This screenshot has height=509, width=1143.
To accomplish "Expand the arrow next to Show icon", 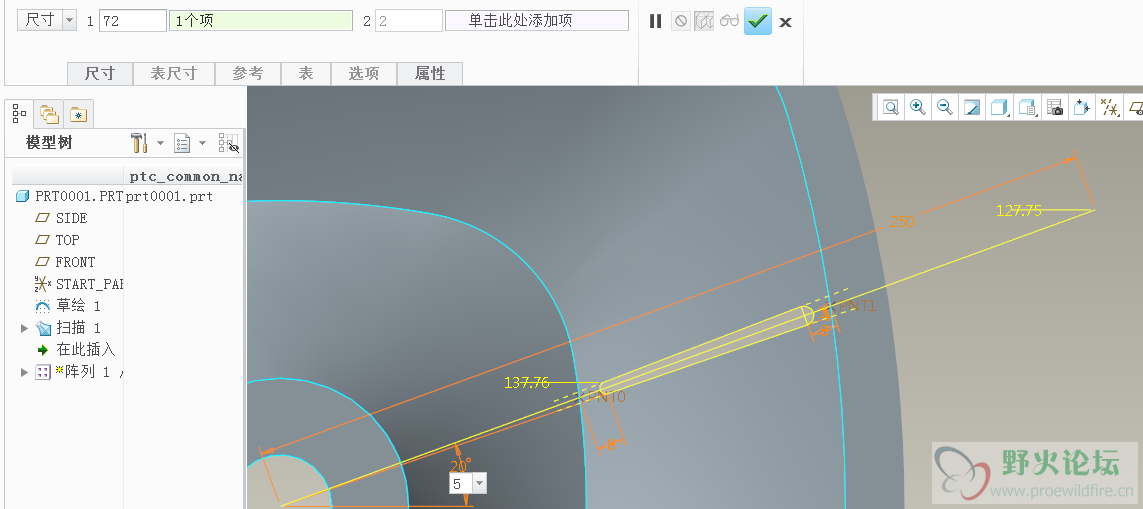I will [203, 143].
